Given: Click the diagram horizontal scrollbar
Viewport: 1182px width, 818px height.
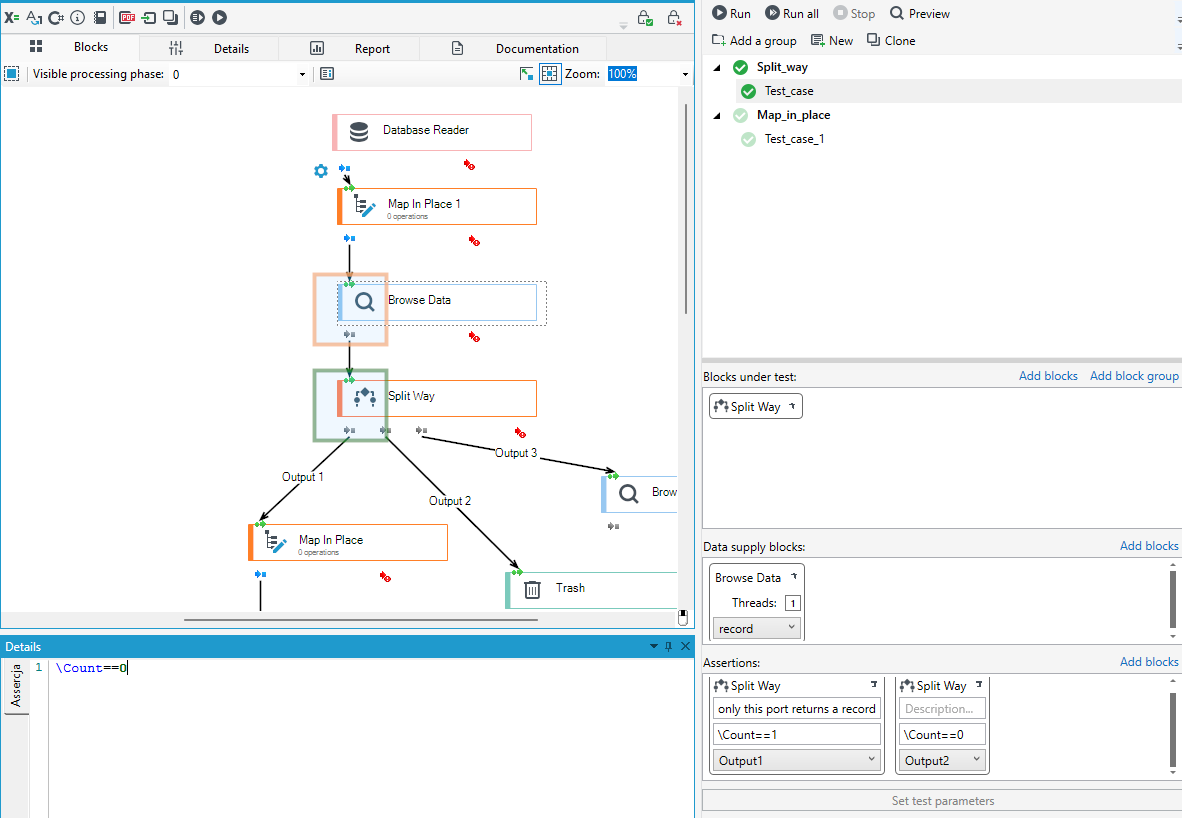Looking at the screenshot, I should (360, 620).
